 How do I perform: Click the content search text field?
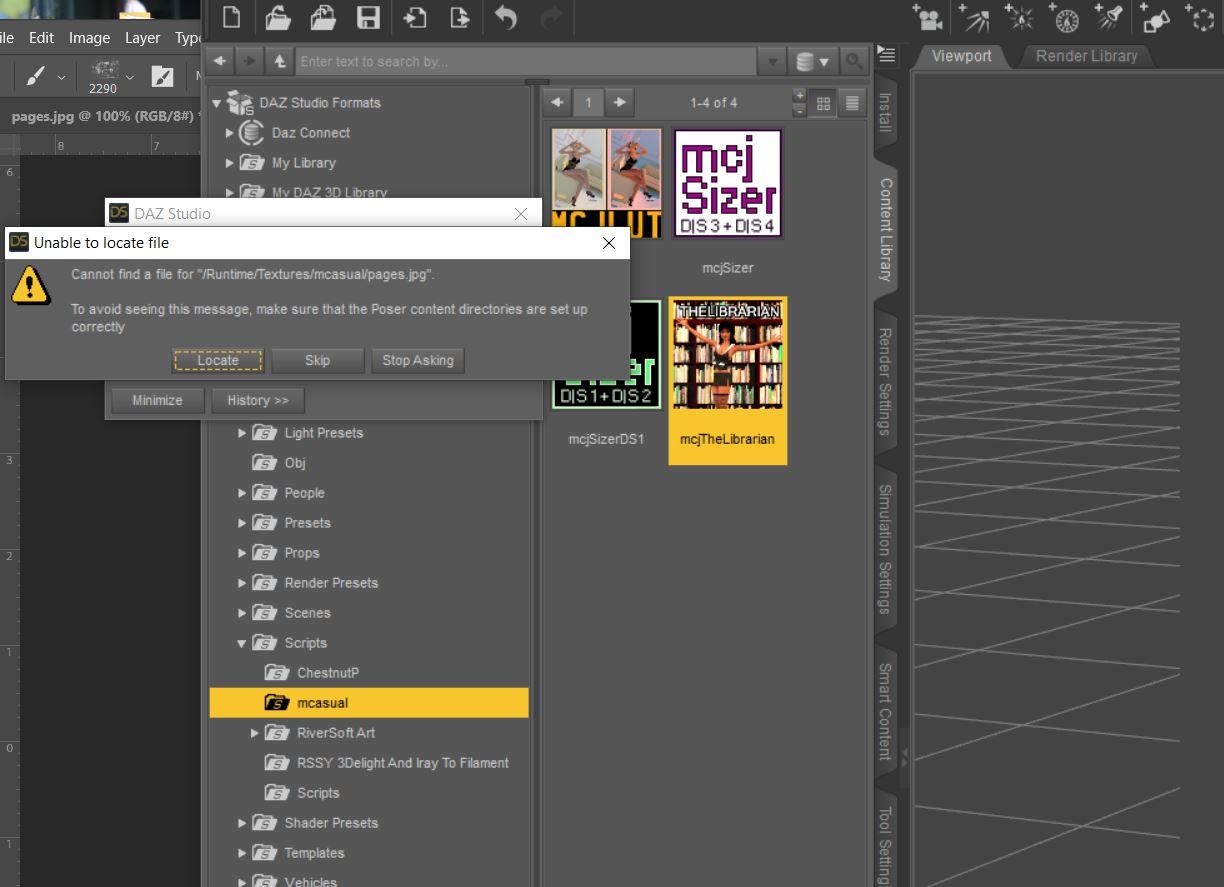tap(526, 61)
